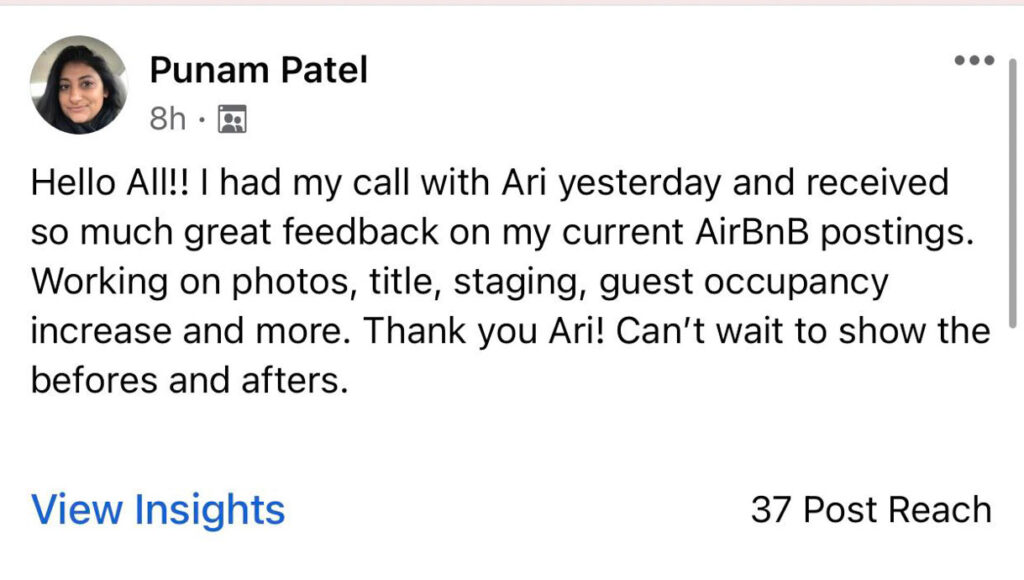Click the "8h" post timestamp
The width and height of the screenshot is (1024, 580).
167,121
